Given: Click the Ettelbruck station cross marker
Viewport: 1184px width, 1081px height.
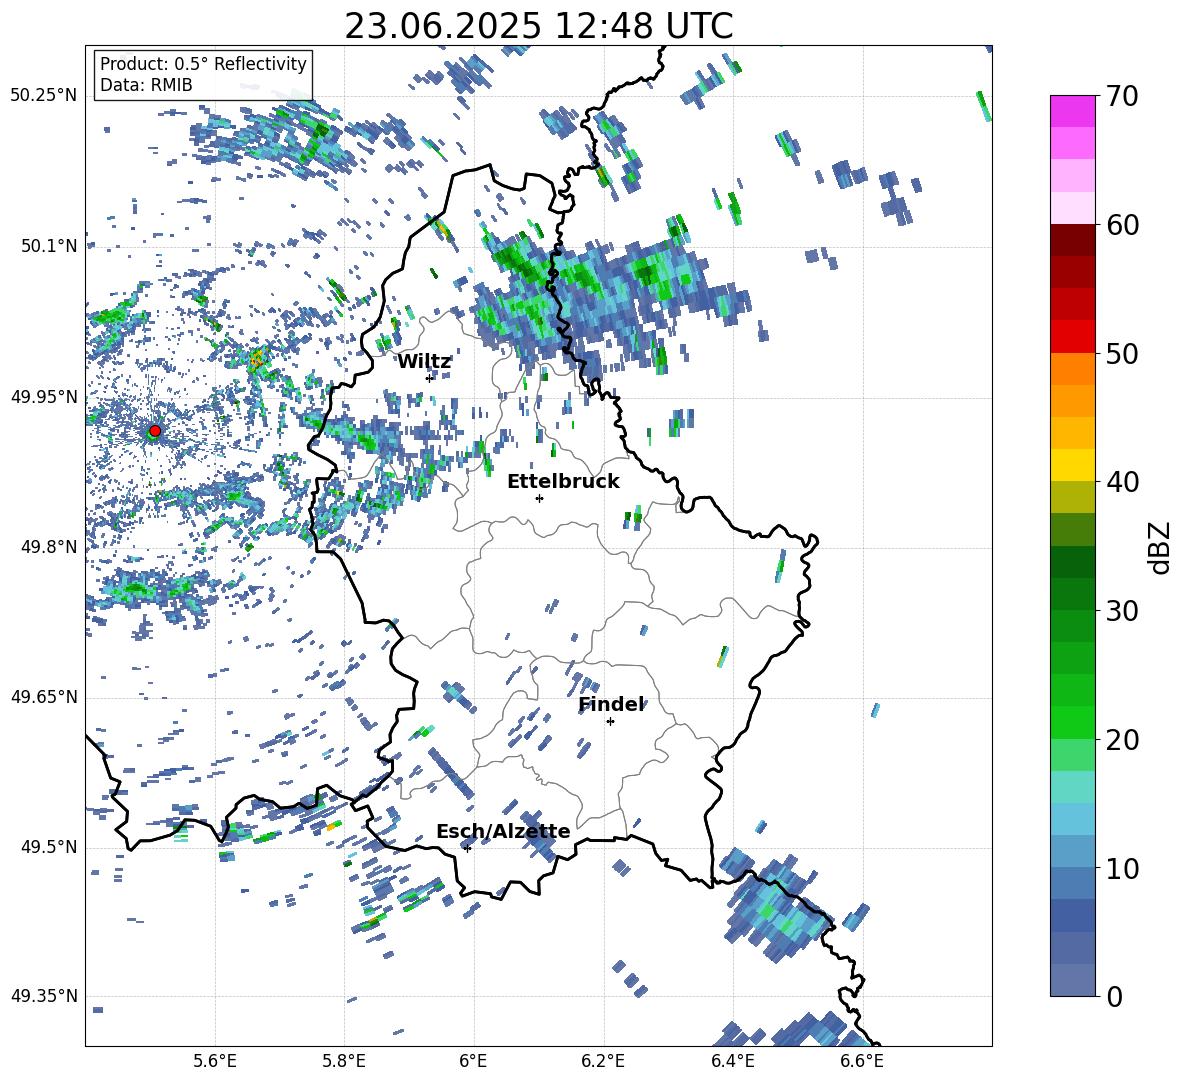Looking at the screenshot, I should (x=539, y=498).
